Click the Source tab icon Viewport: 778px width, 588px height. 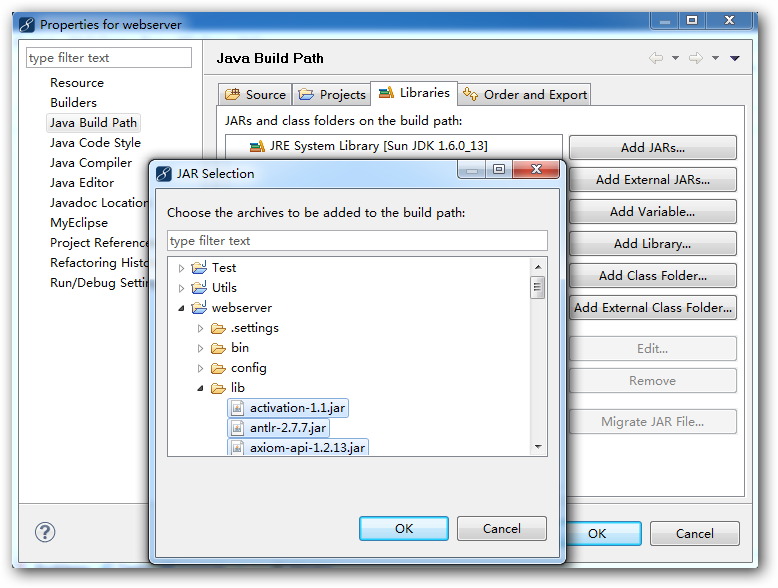[x=232, y=94]
